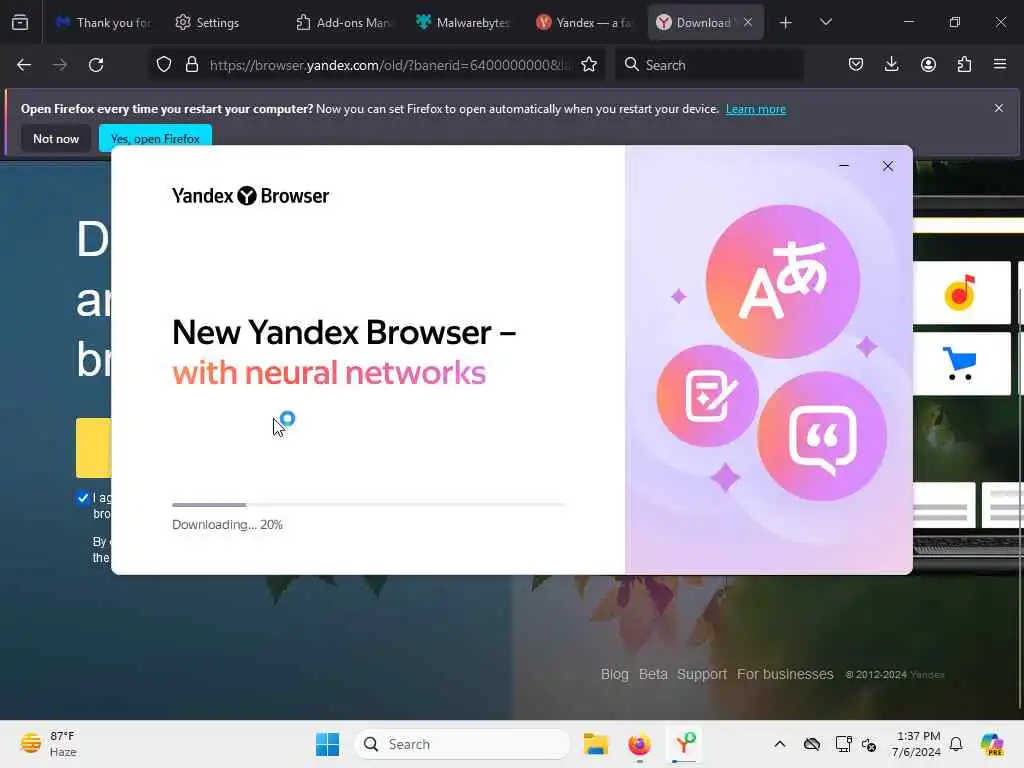Open weather widget showing 87°F Haze
This screenshot has height=768, width=1024.
[49, 744]
